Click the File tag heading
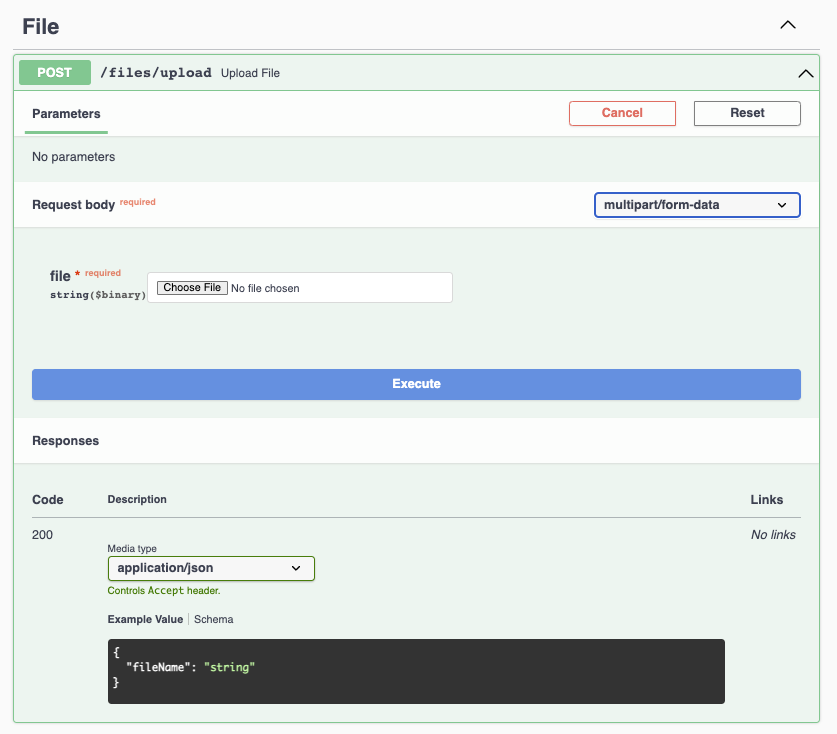837x734 pixels. (41, 26)
